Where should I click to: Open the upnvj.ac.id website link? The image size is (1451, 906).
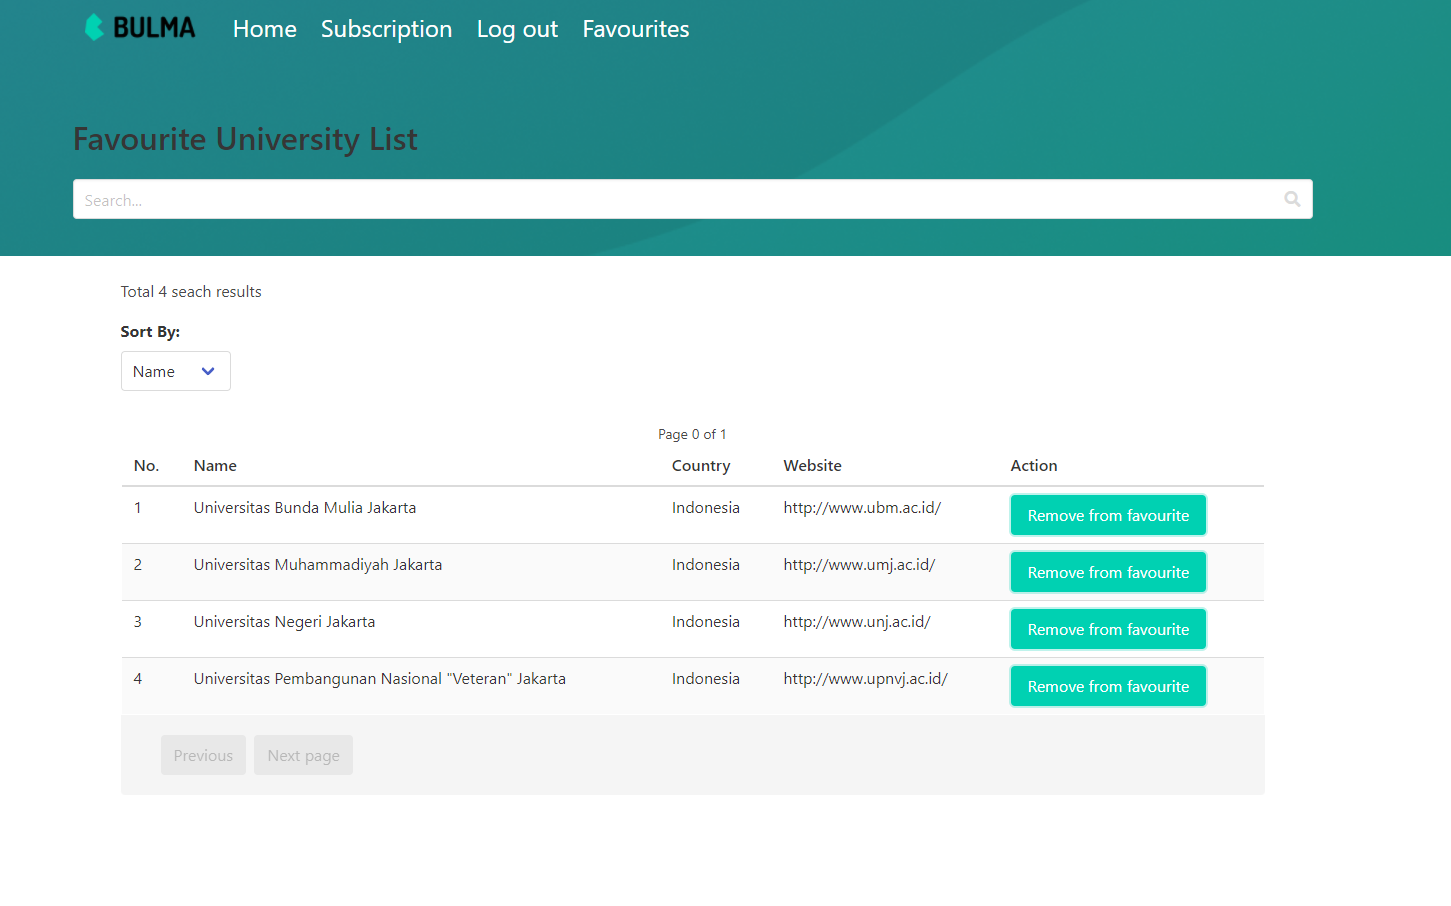[x=865, y=679]
